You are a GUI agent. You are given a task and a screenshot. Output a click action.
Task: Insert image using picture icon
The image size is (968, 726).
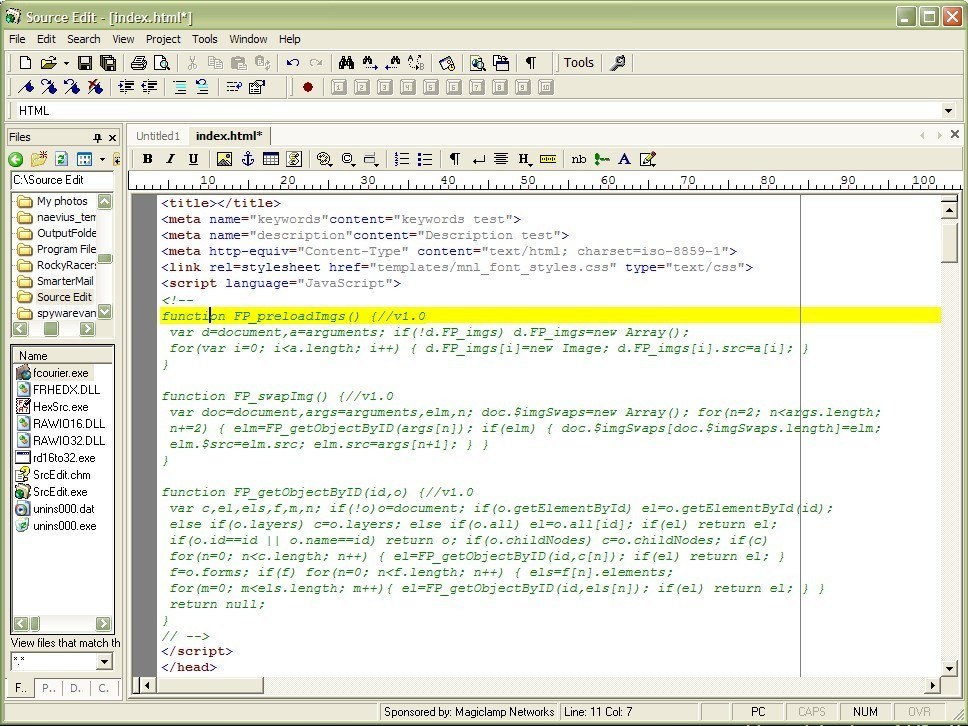(x=224, y=159)
